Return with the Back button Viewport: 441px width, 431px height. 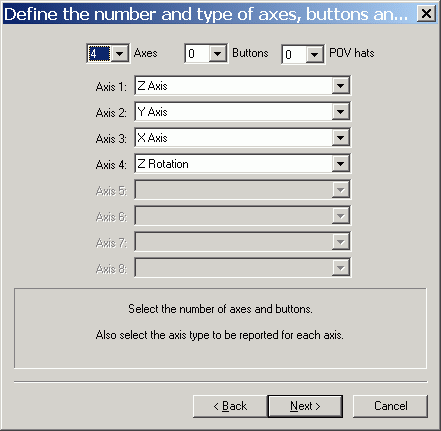[230, 406]
